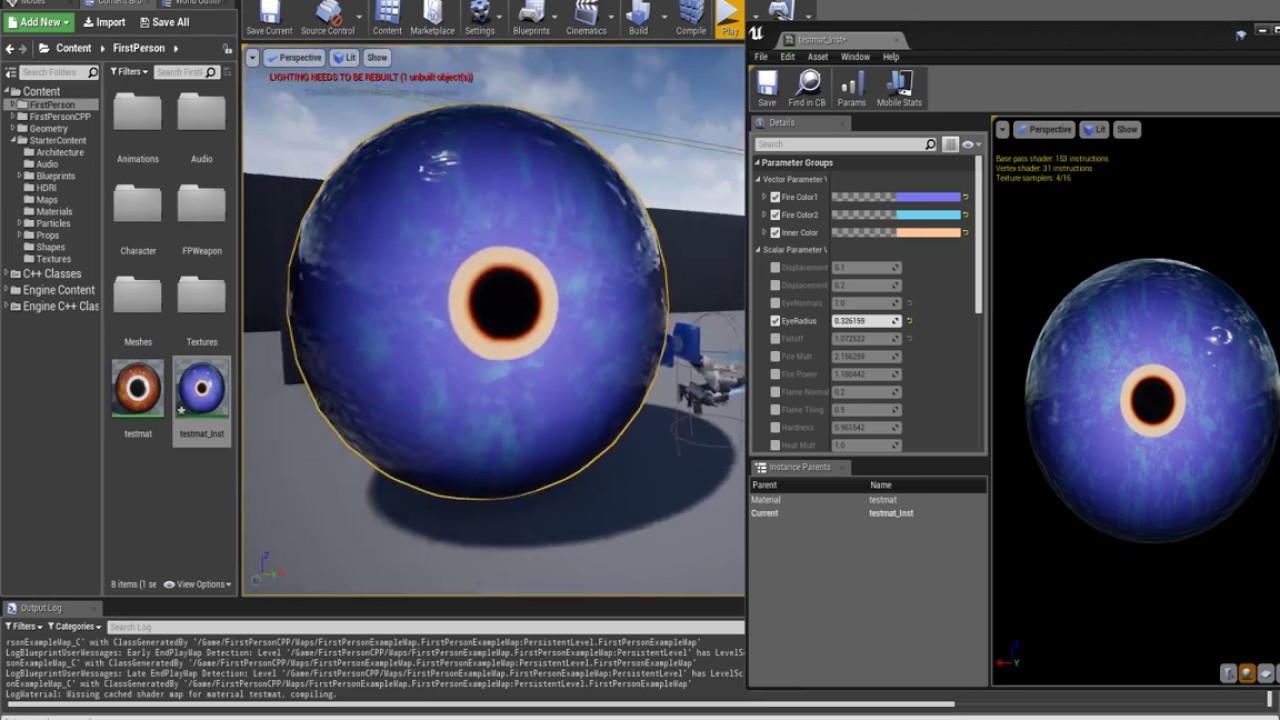Open the Edit menu in material editor

click(x=788, y=57)
